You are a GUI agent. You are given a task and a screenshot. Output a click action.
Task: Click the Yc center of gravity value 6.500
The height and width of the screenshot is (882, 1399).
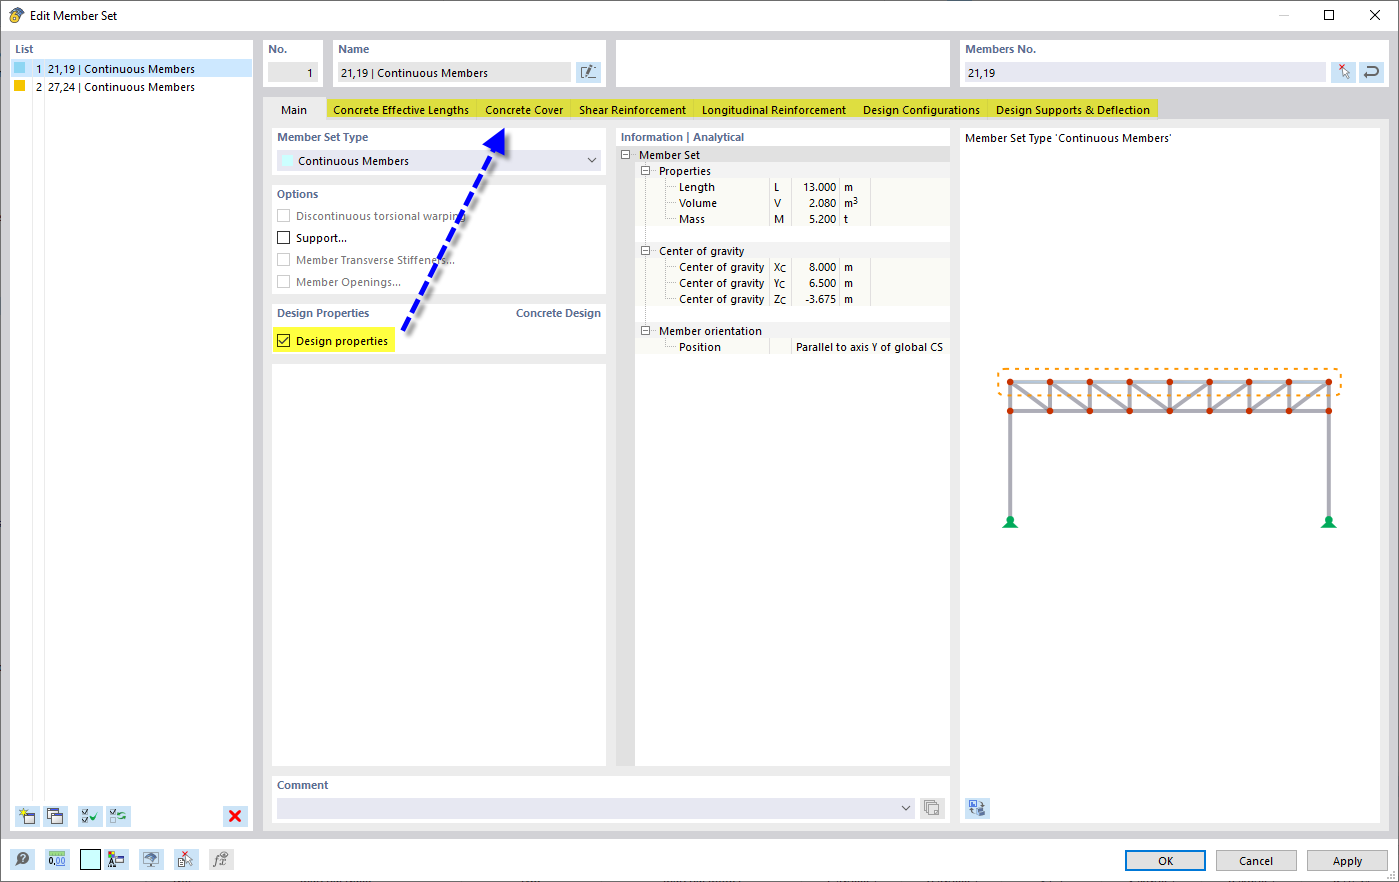(822, 283)
